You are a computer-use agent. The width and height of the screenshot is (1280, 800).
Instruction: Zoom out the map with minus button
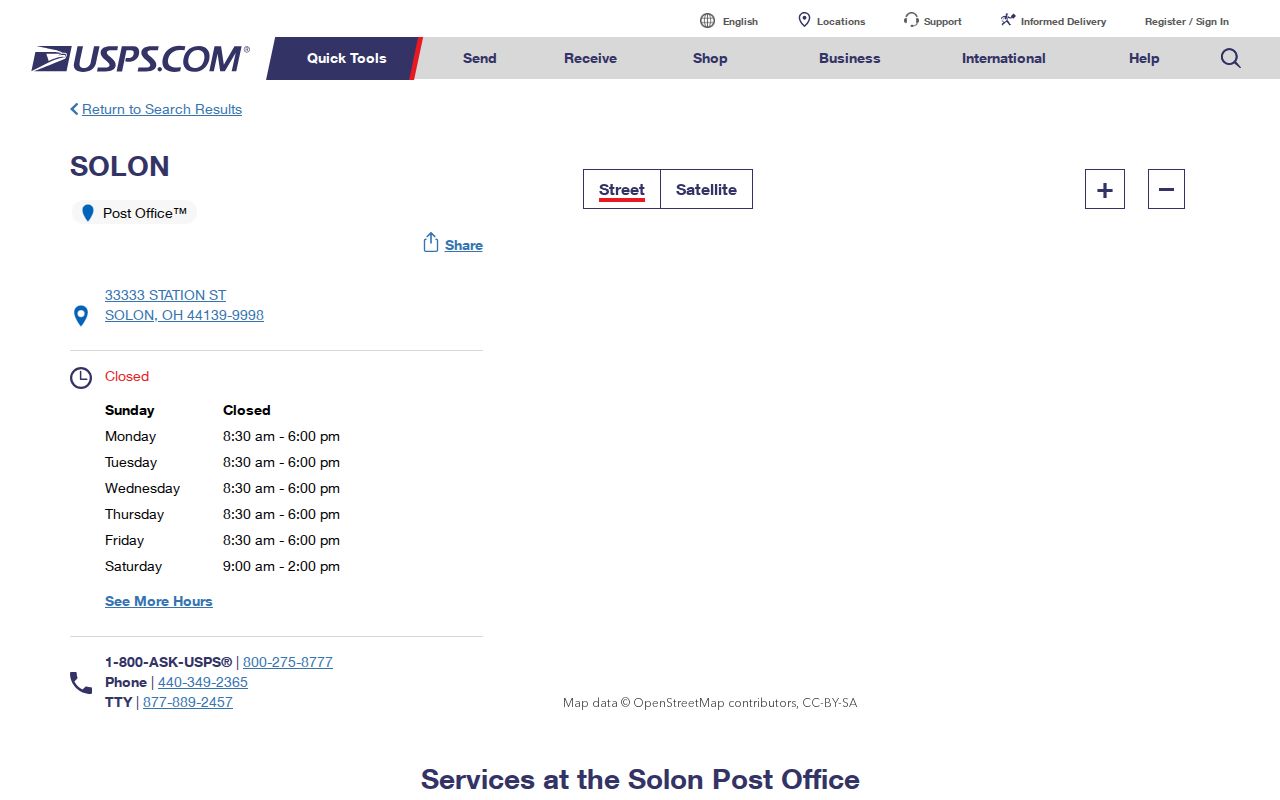click(1166, 189)
